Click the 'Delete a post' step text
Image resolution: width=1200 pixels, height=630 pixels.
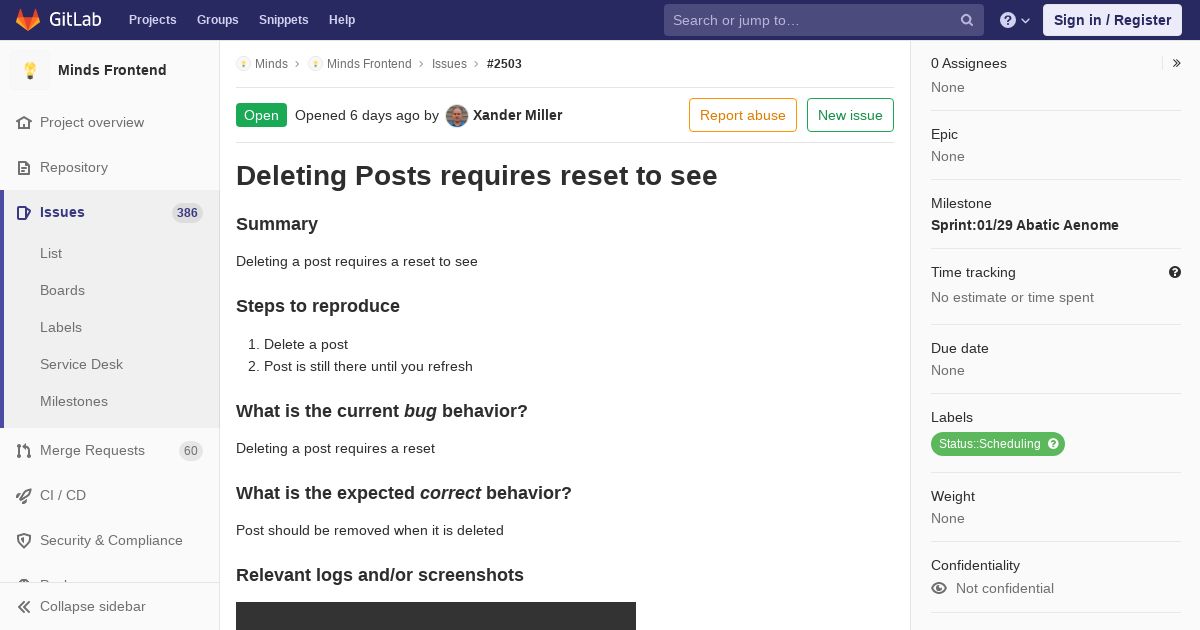306,344
